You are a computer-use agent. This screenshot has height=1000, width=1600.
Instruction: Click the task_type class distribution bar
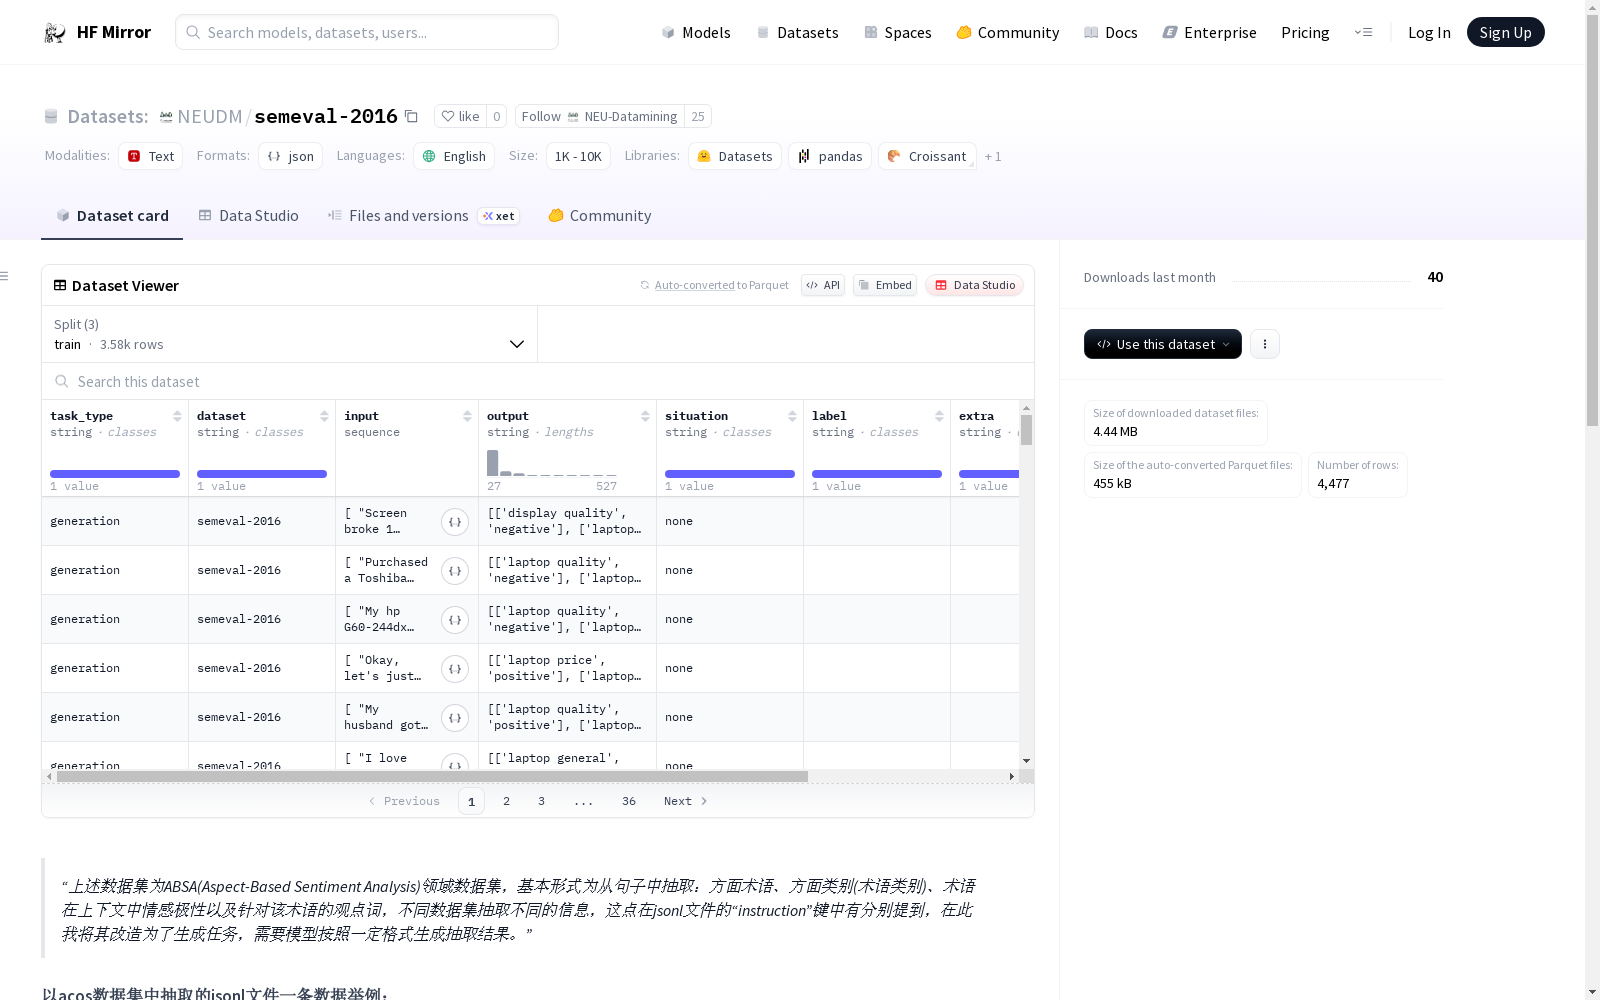(115, 474)
